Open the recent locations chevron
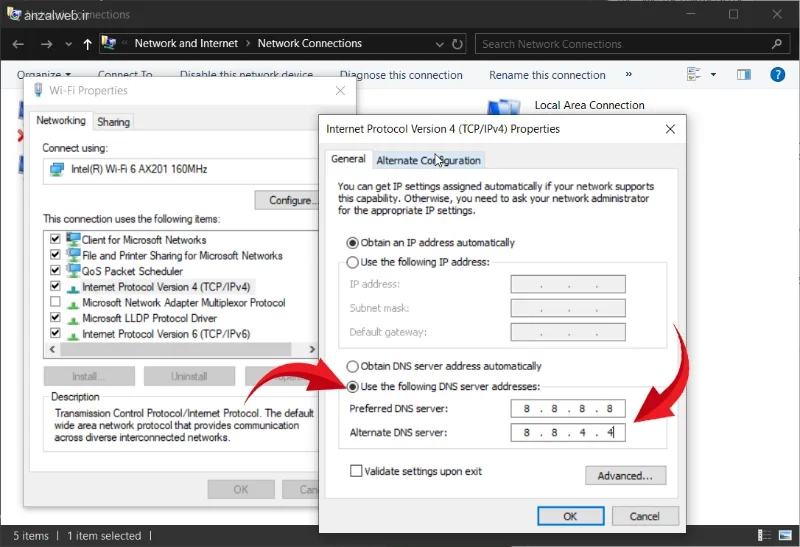This screenshot has height=547, width=800. [x=68, y=44]
